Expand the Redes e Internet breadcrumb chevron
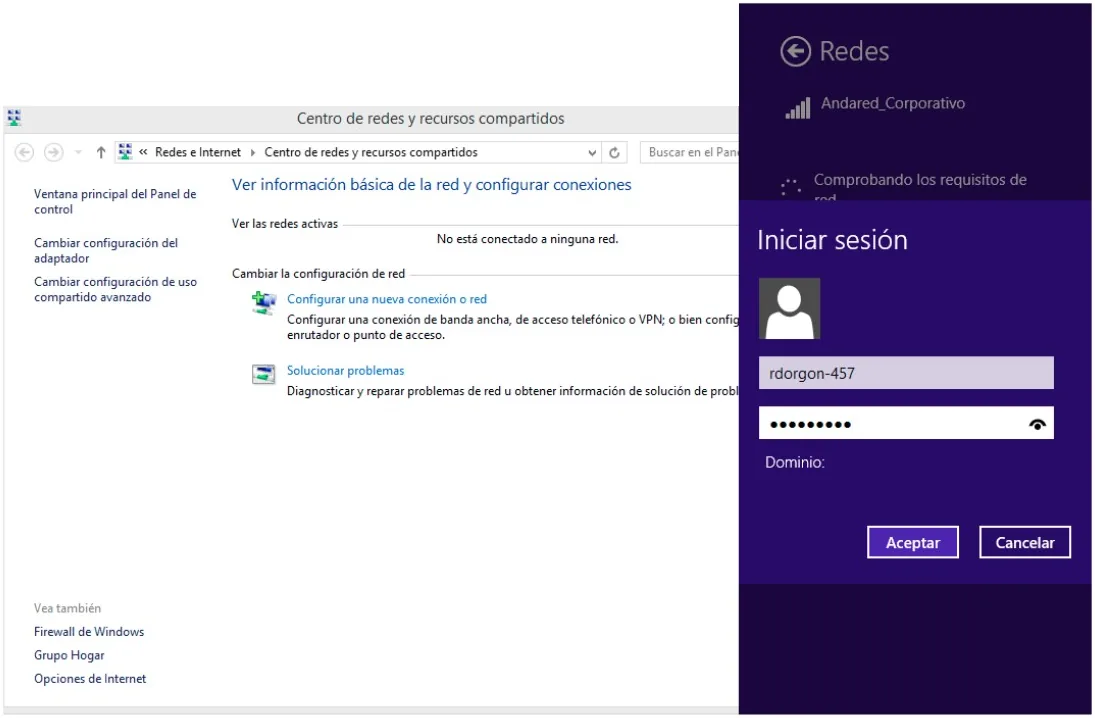1095x718 pixels. point(253,152)
